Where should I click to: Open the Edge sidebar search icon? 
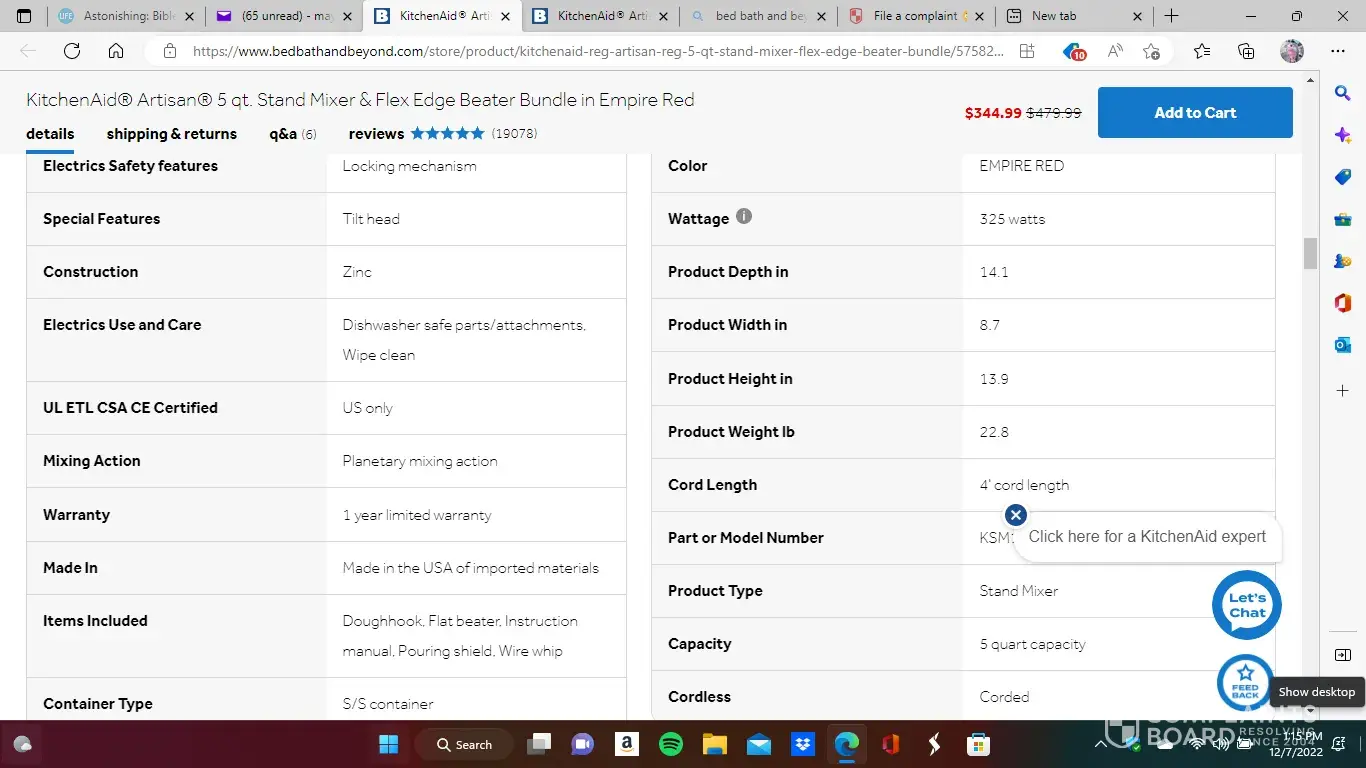click(x=1343, y=93)
